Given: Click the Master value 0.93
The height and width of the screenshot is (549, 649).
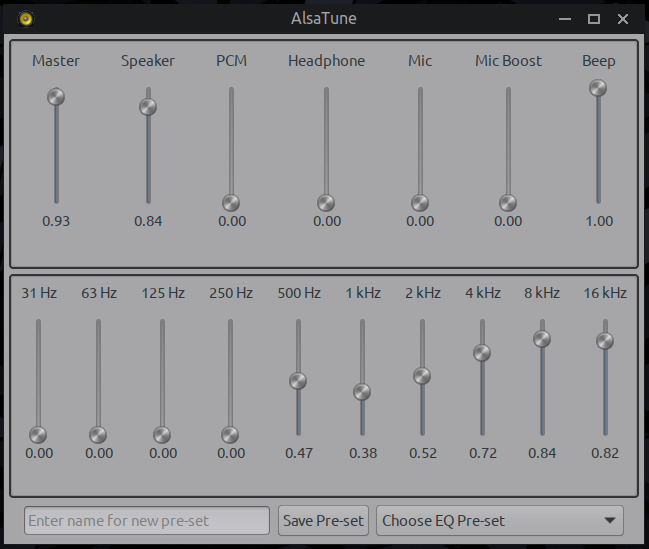Looking at the screenshot, I should [56, 221].
